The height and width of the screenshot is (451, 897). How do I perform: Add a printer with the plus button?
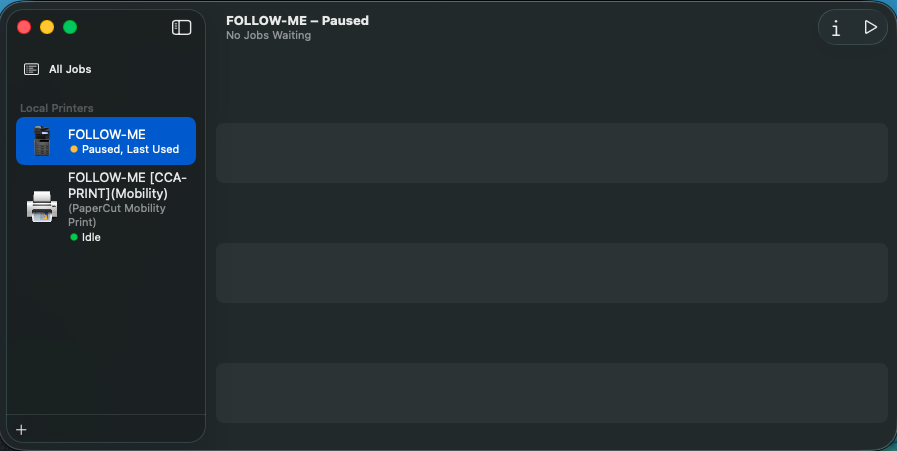click(21, 430)
